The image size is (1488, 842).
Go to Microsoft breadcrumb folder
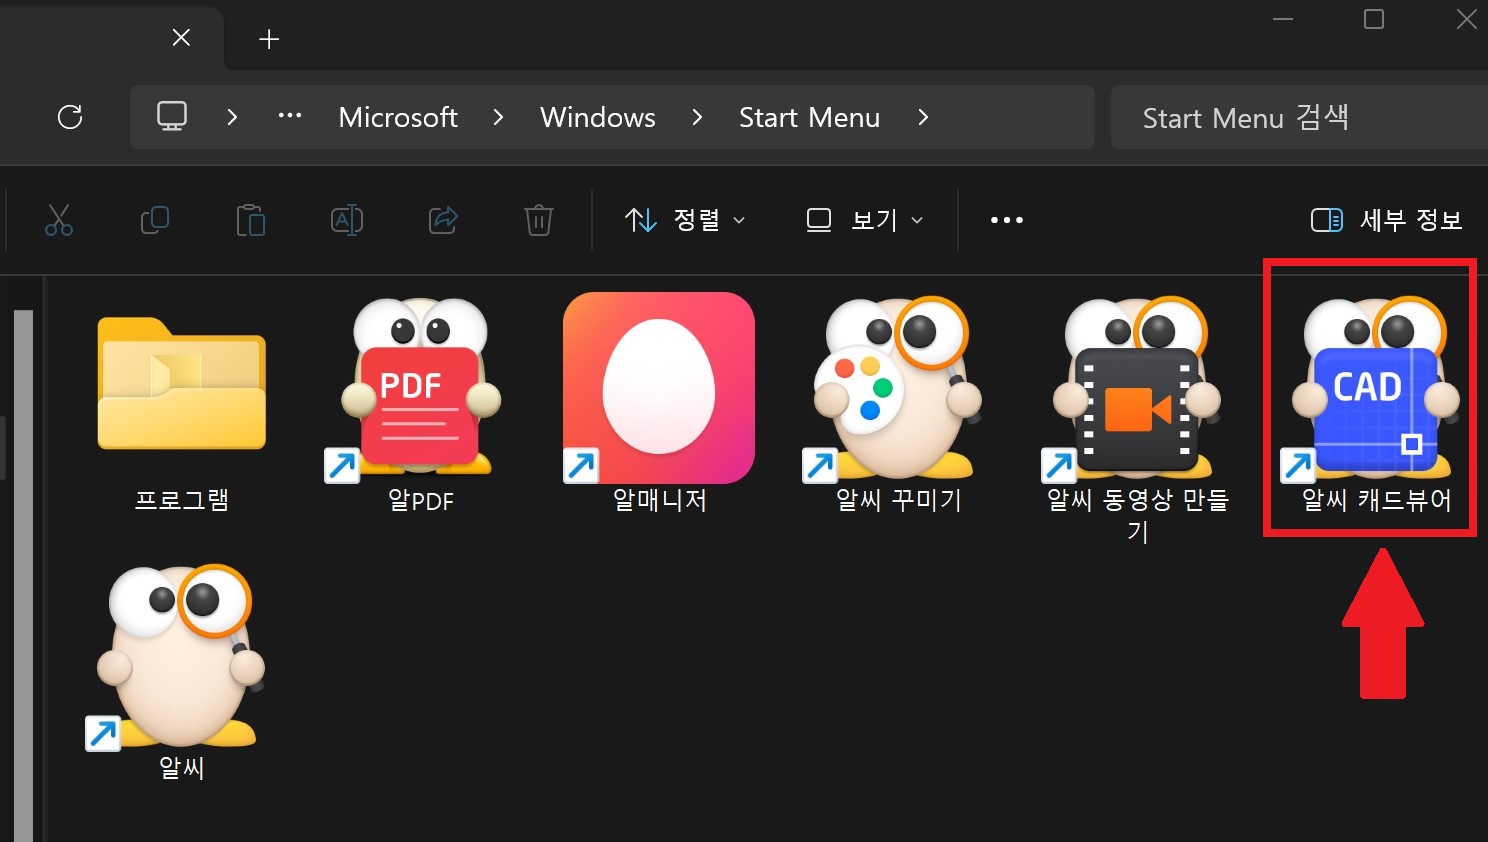coord(398,117)
